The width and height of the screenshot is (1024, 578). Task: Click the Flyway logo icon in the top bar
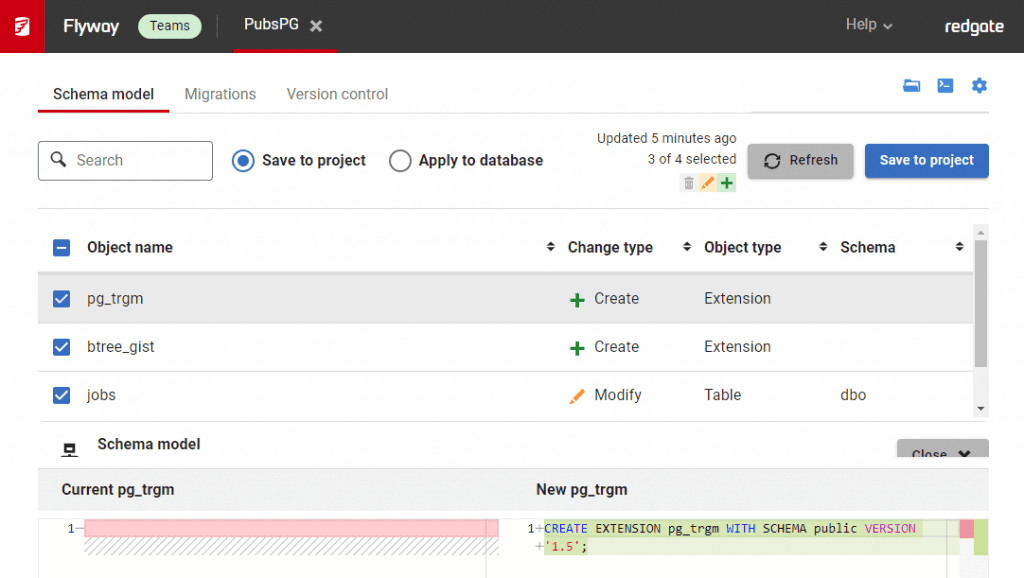(22, 26)
